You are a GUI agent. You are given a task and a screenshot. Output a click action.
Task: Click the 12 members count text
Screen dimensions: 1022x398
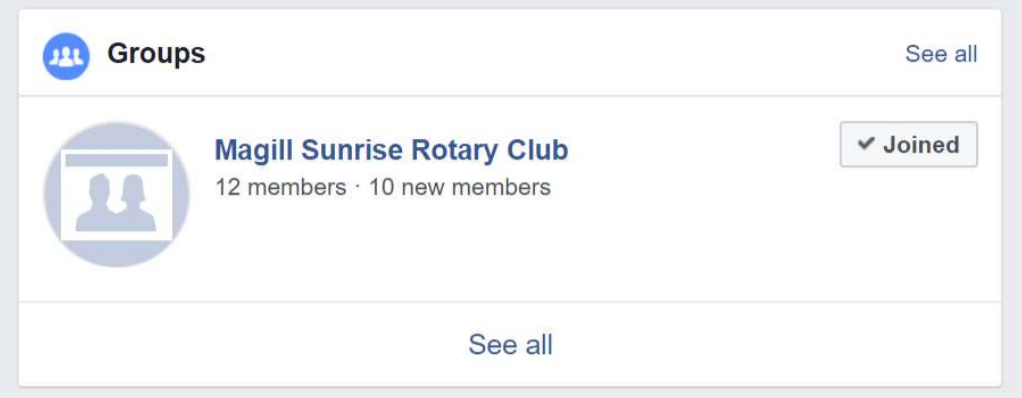click(x=280, y=188)
